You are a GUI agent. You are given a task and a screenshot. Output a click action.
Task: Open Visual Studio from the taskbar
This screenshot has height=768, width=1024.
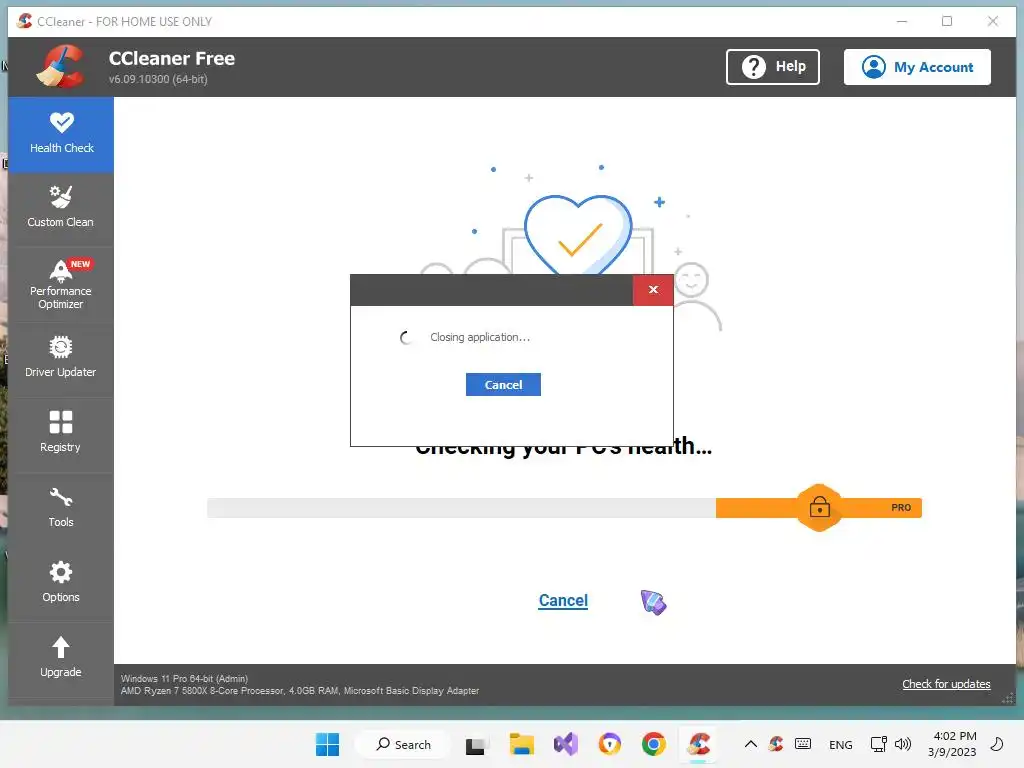pyautogui.click(x=566, y=744)
